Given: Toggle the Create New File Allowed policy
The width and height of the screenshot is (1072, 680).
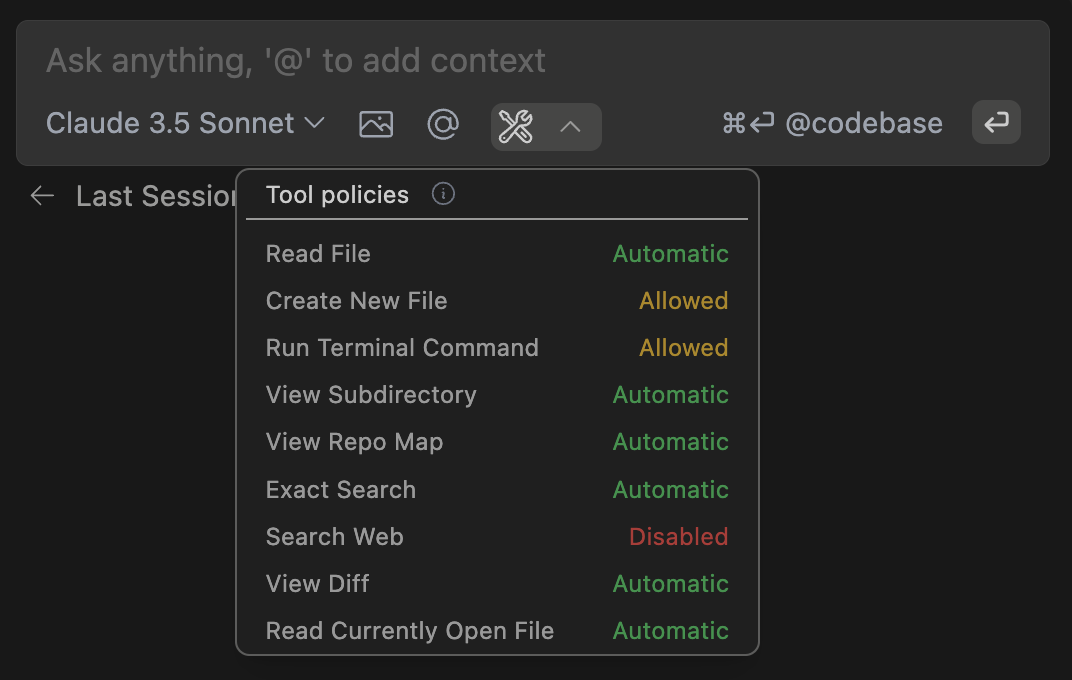Looking at the screenshot, I should pyautogui.click(x=683, y=301).
